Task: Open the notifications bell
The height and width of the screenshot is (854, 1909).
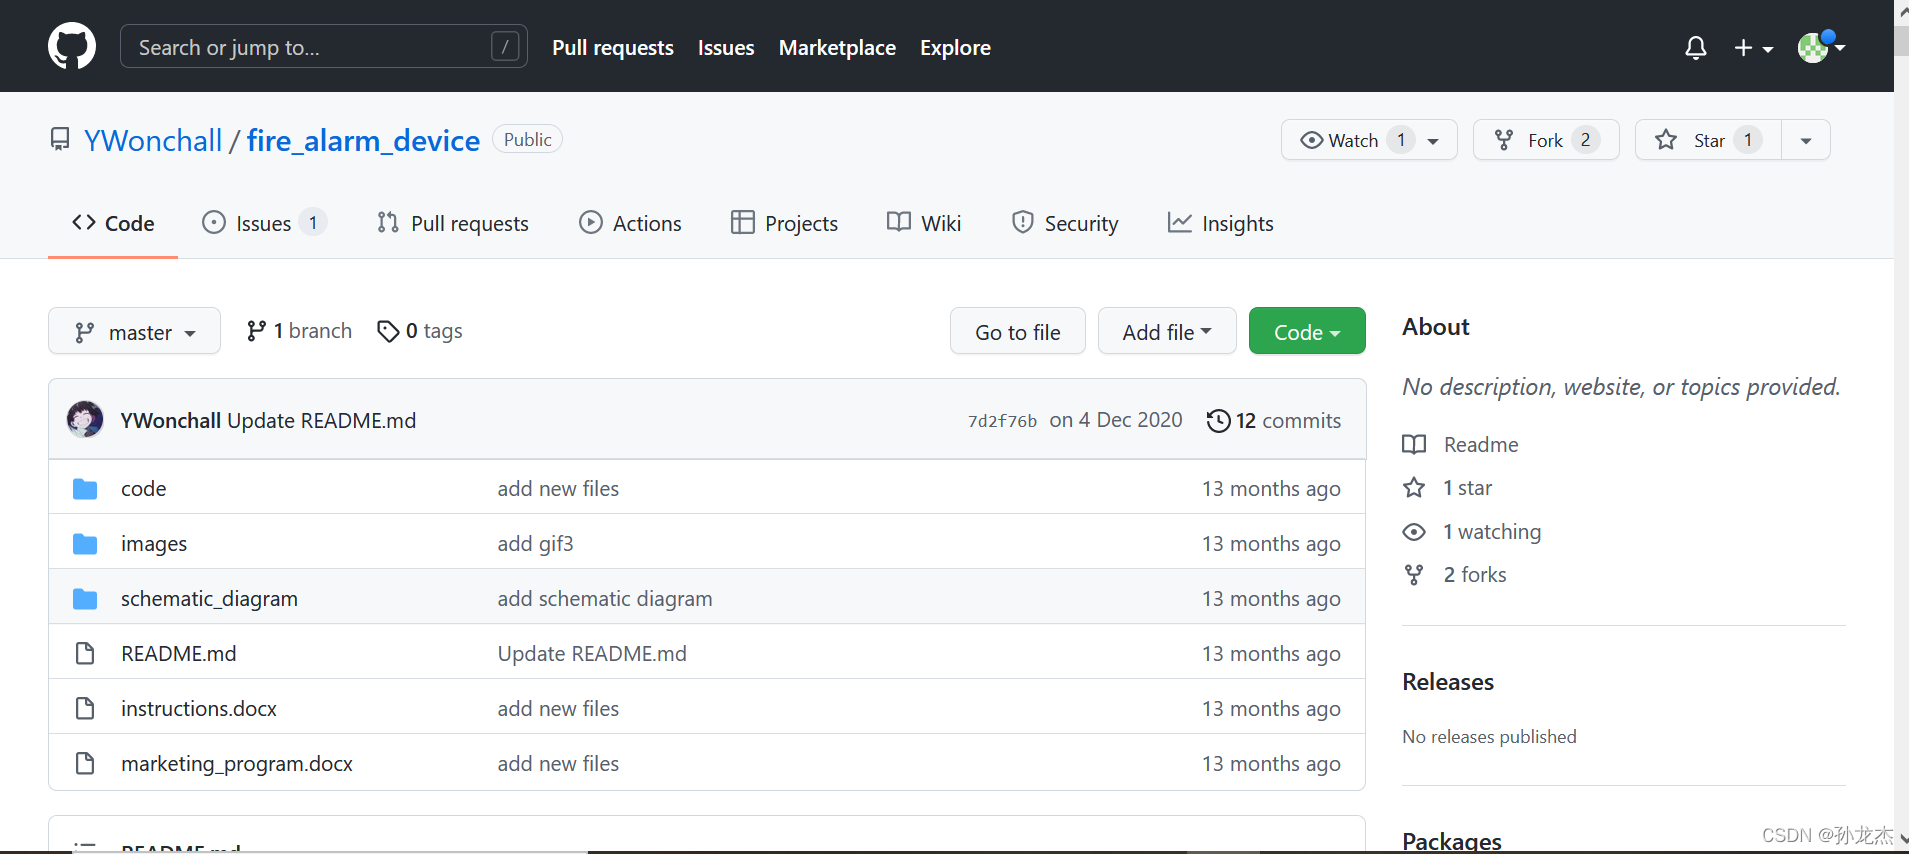Action: click(1695, 48)
